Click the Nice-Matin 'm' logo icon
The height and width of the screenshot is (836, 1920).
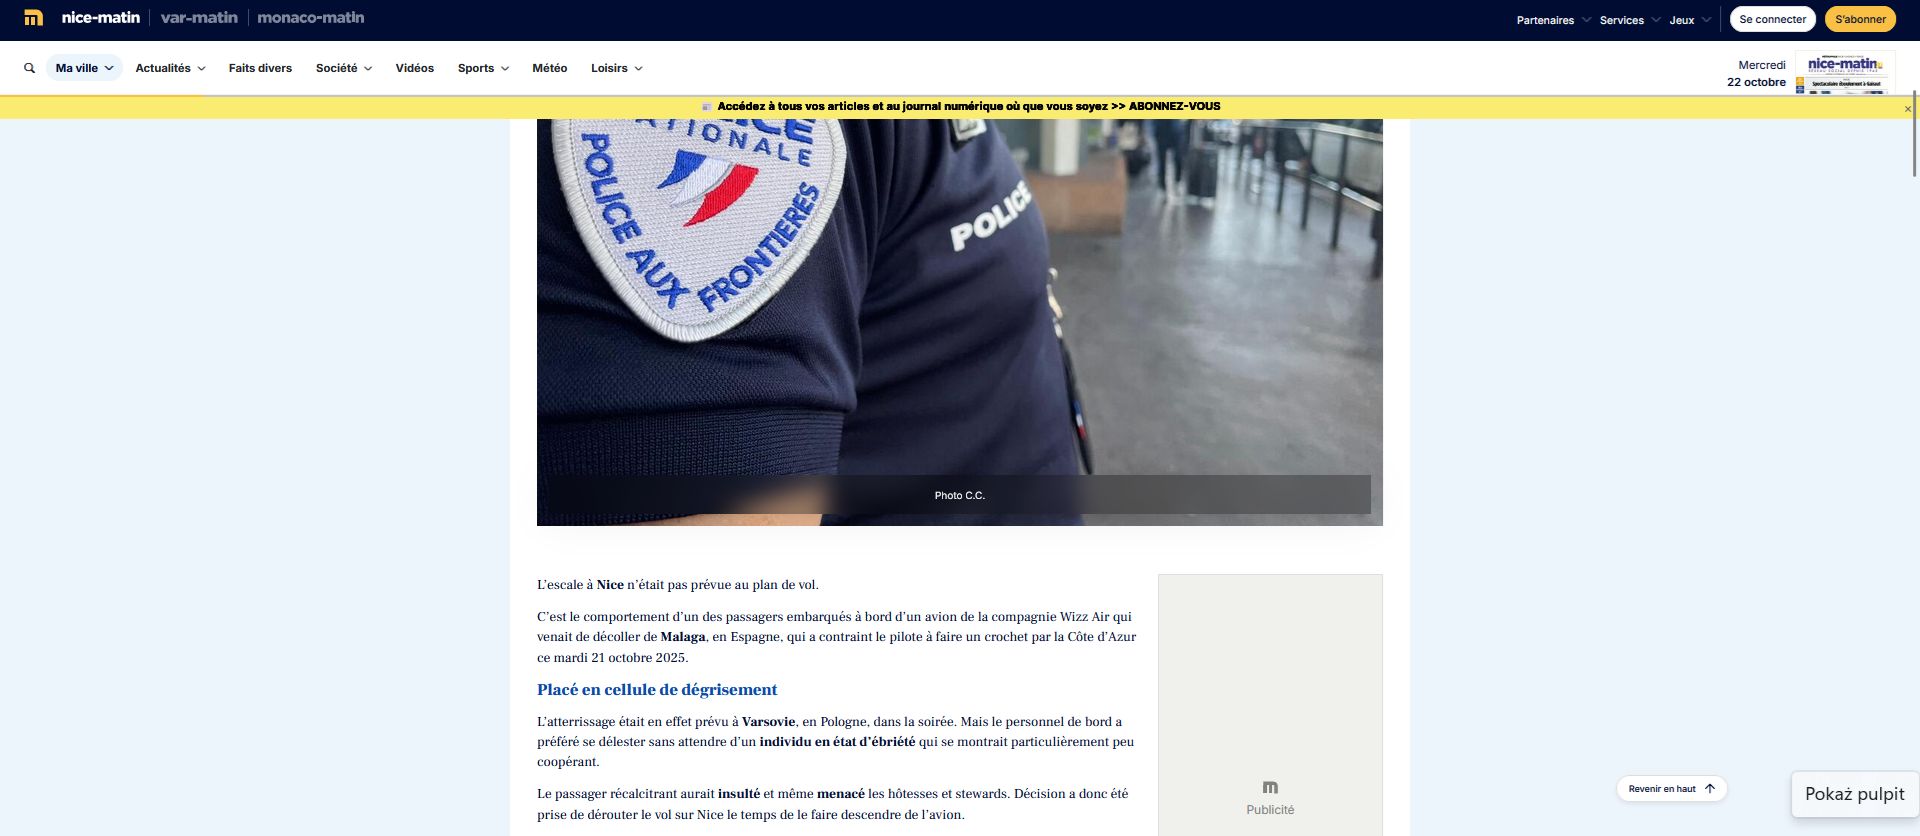point(33,18)
